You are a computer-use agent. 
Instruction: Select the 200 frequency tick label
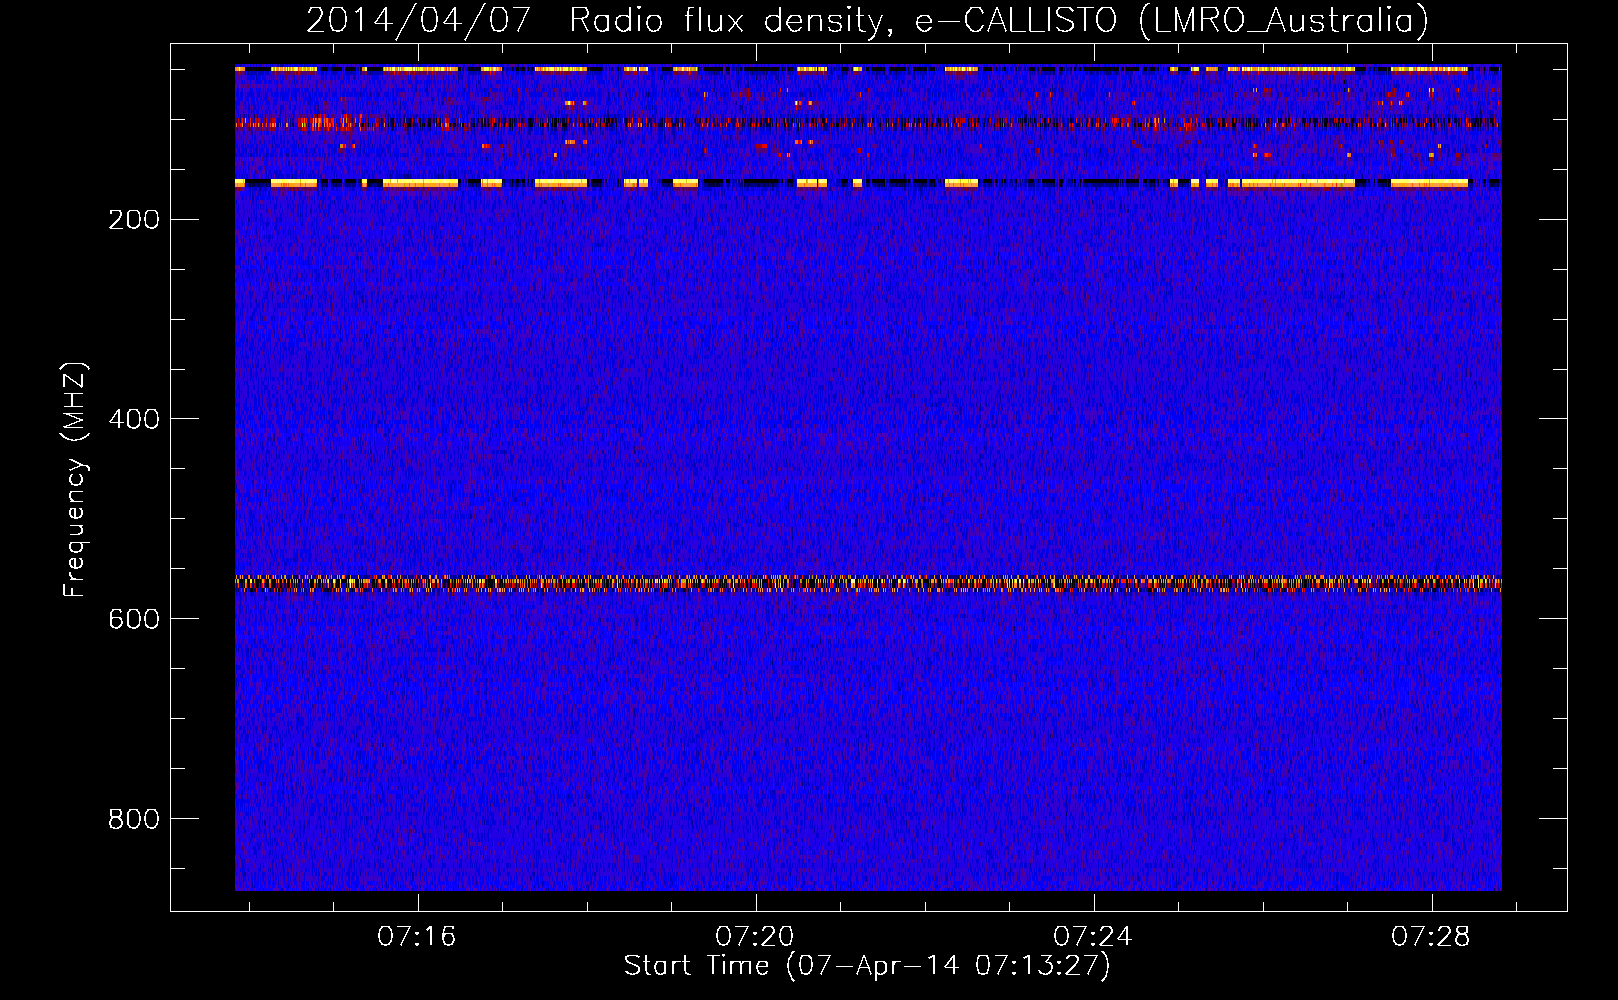[x=133, y=220]
